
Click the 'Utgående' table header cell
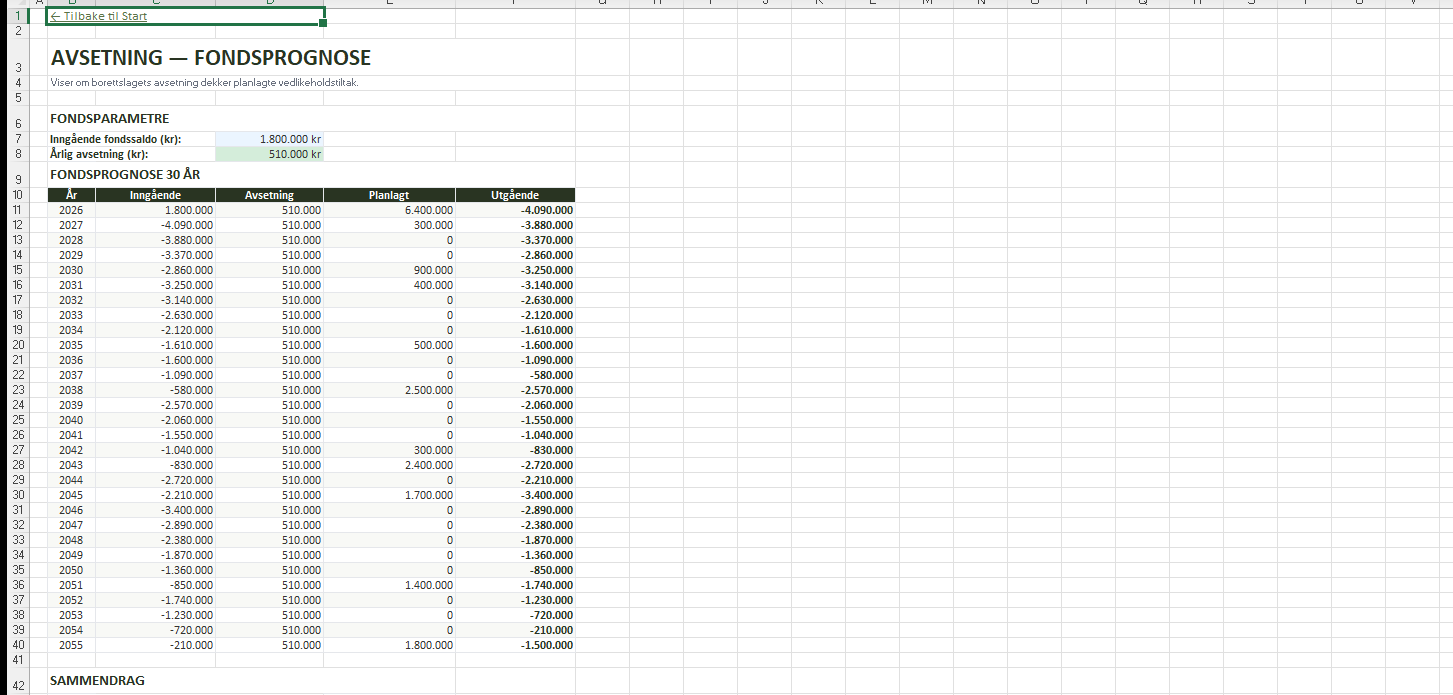[x=514, y=195]
